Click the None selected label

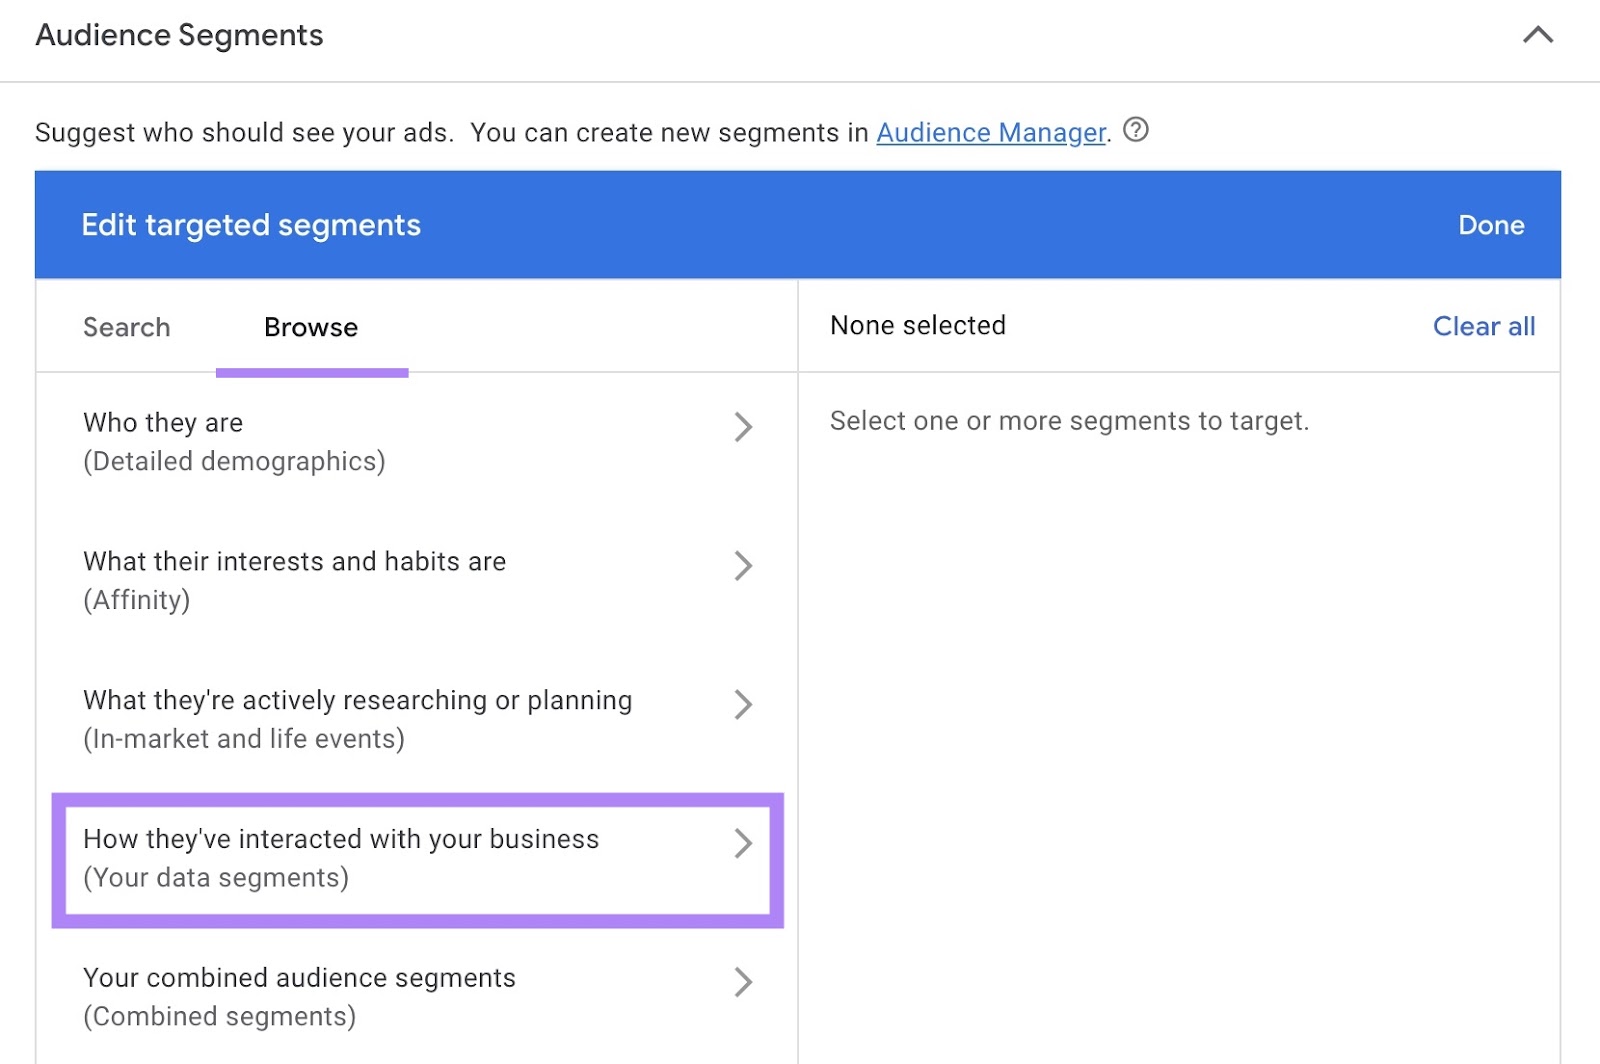click(917, 325)
